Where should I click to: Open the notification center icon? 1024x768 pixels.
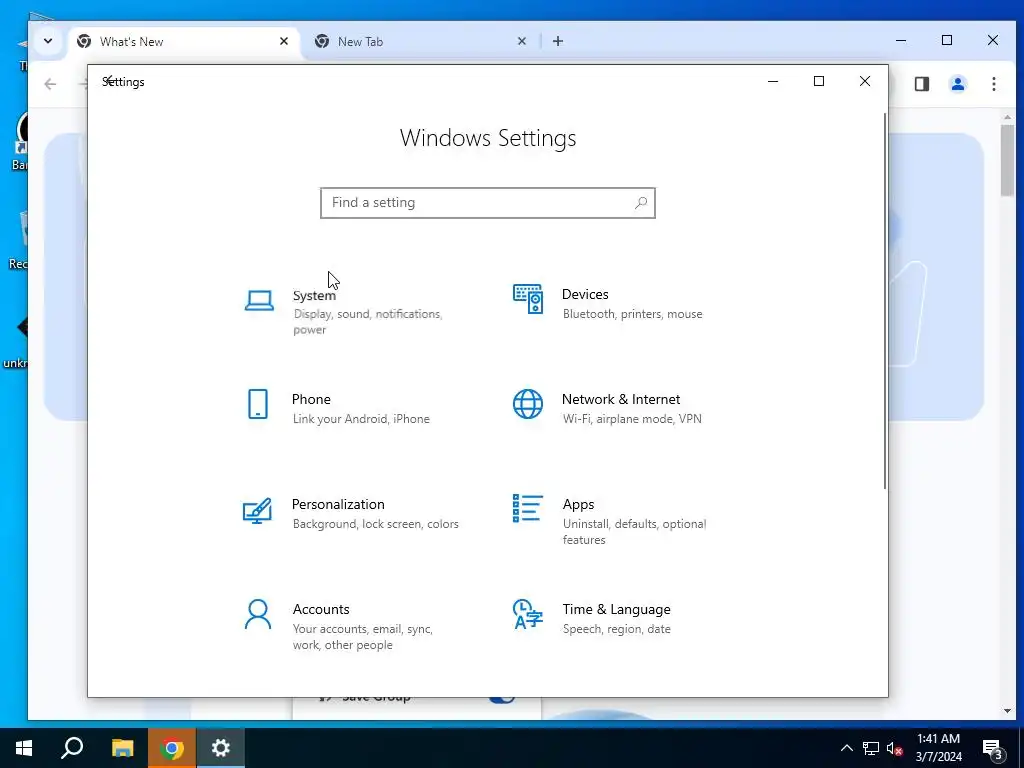pyautogui.click(x=993, y=749)
